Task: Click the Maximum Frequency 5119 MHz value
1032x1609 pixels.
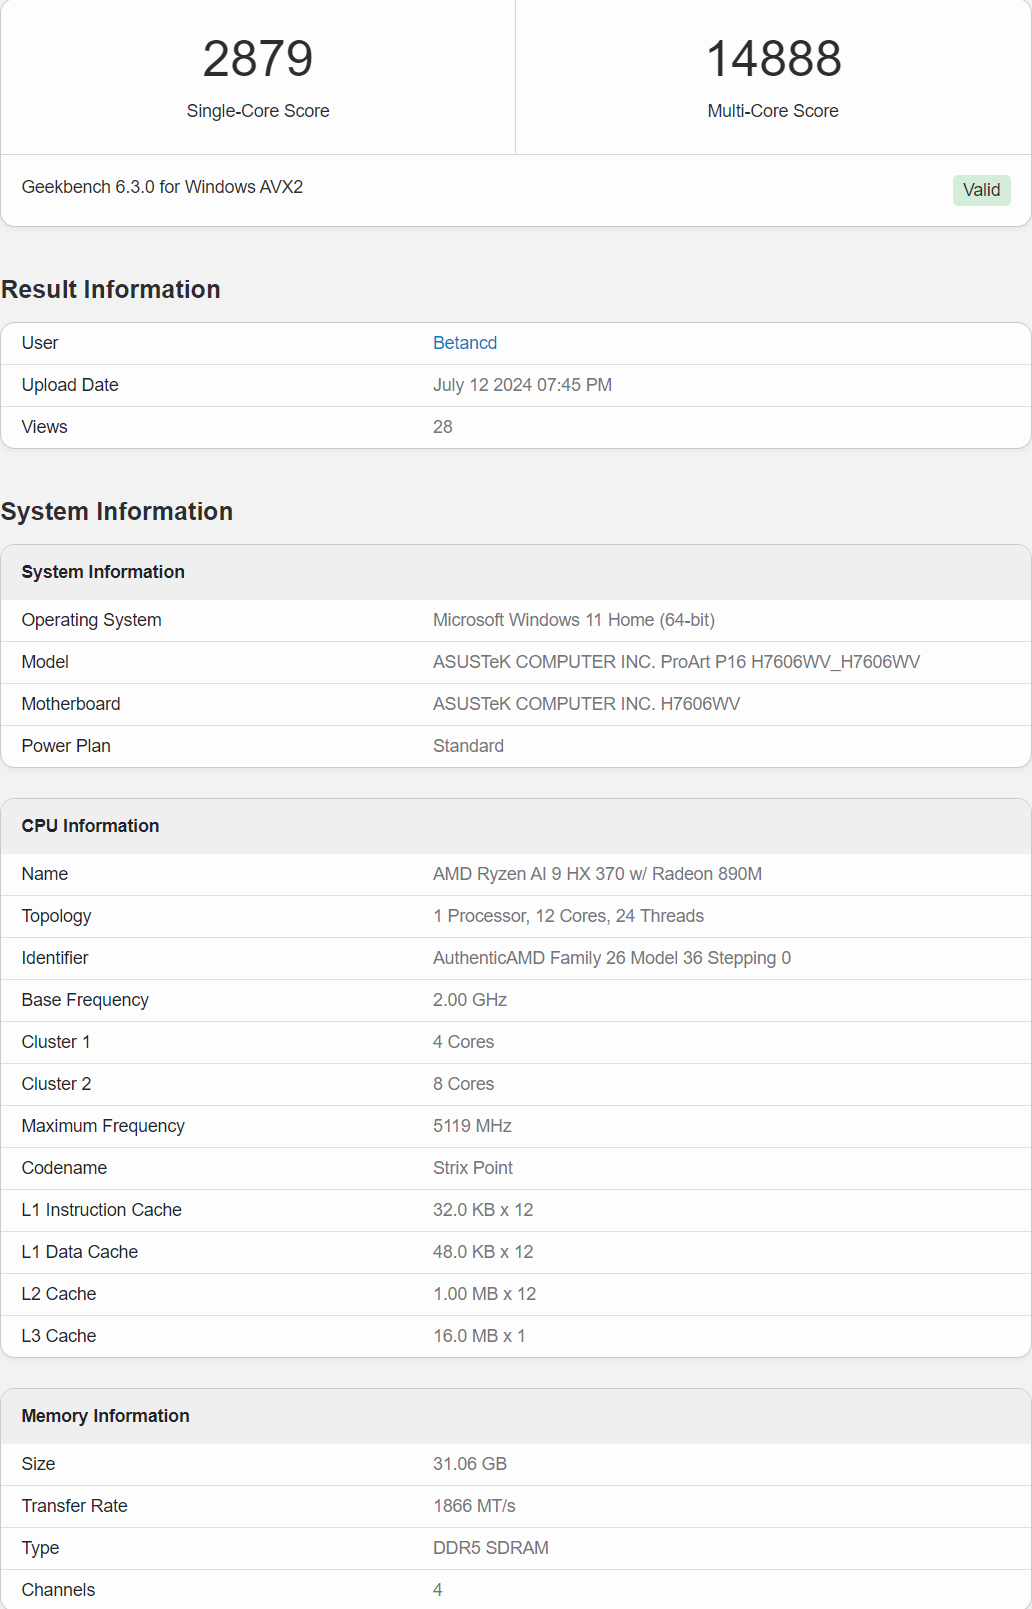Action: click(x=472, y=1126)
